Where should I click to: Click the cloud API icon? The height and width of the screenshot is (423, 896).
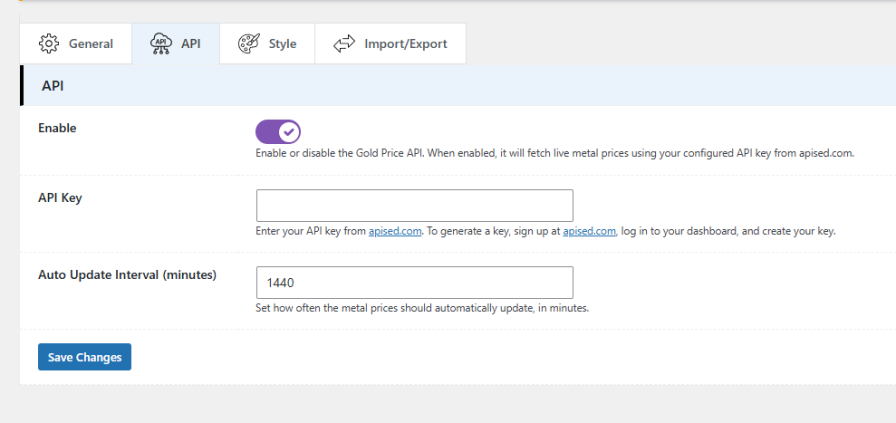[x=161, y=44]
